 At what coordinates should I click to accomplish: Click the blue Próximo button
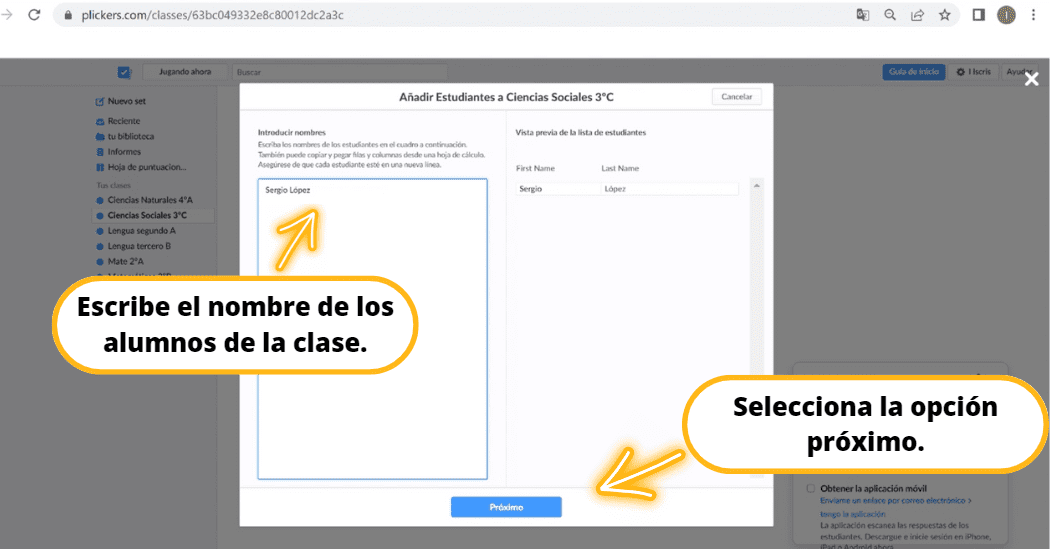pos(505,507)
